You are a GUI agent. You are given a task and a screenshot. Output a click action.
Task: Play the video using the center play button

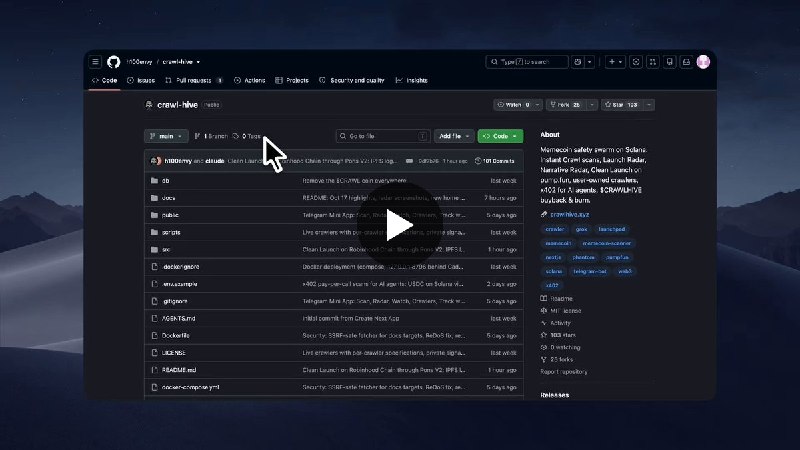(x=399, y=224)
